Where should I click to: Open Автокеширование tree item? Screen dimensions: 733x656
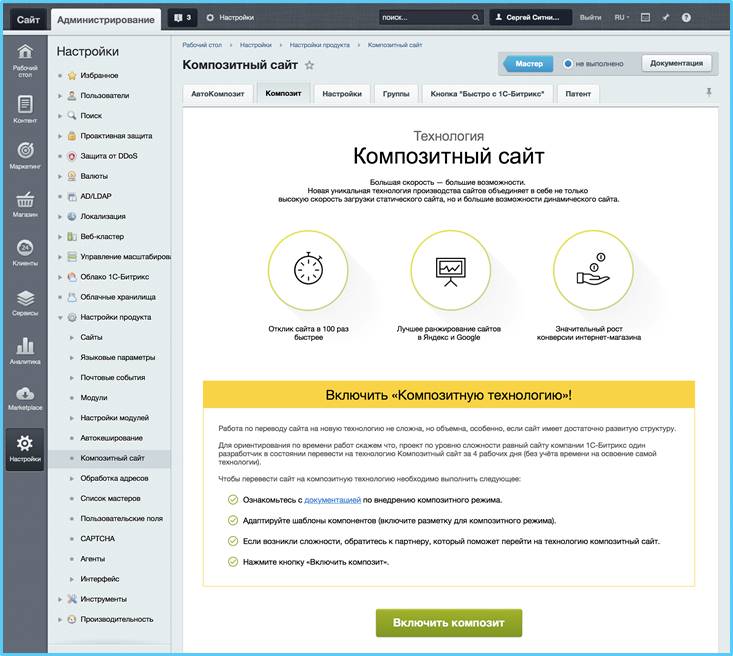click(111, 438)
